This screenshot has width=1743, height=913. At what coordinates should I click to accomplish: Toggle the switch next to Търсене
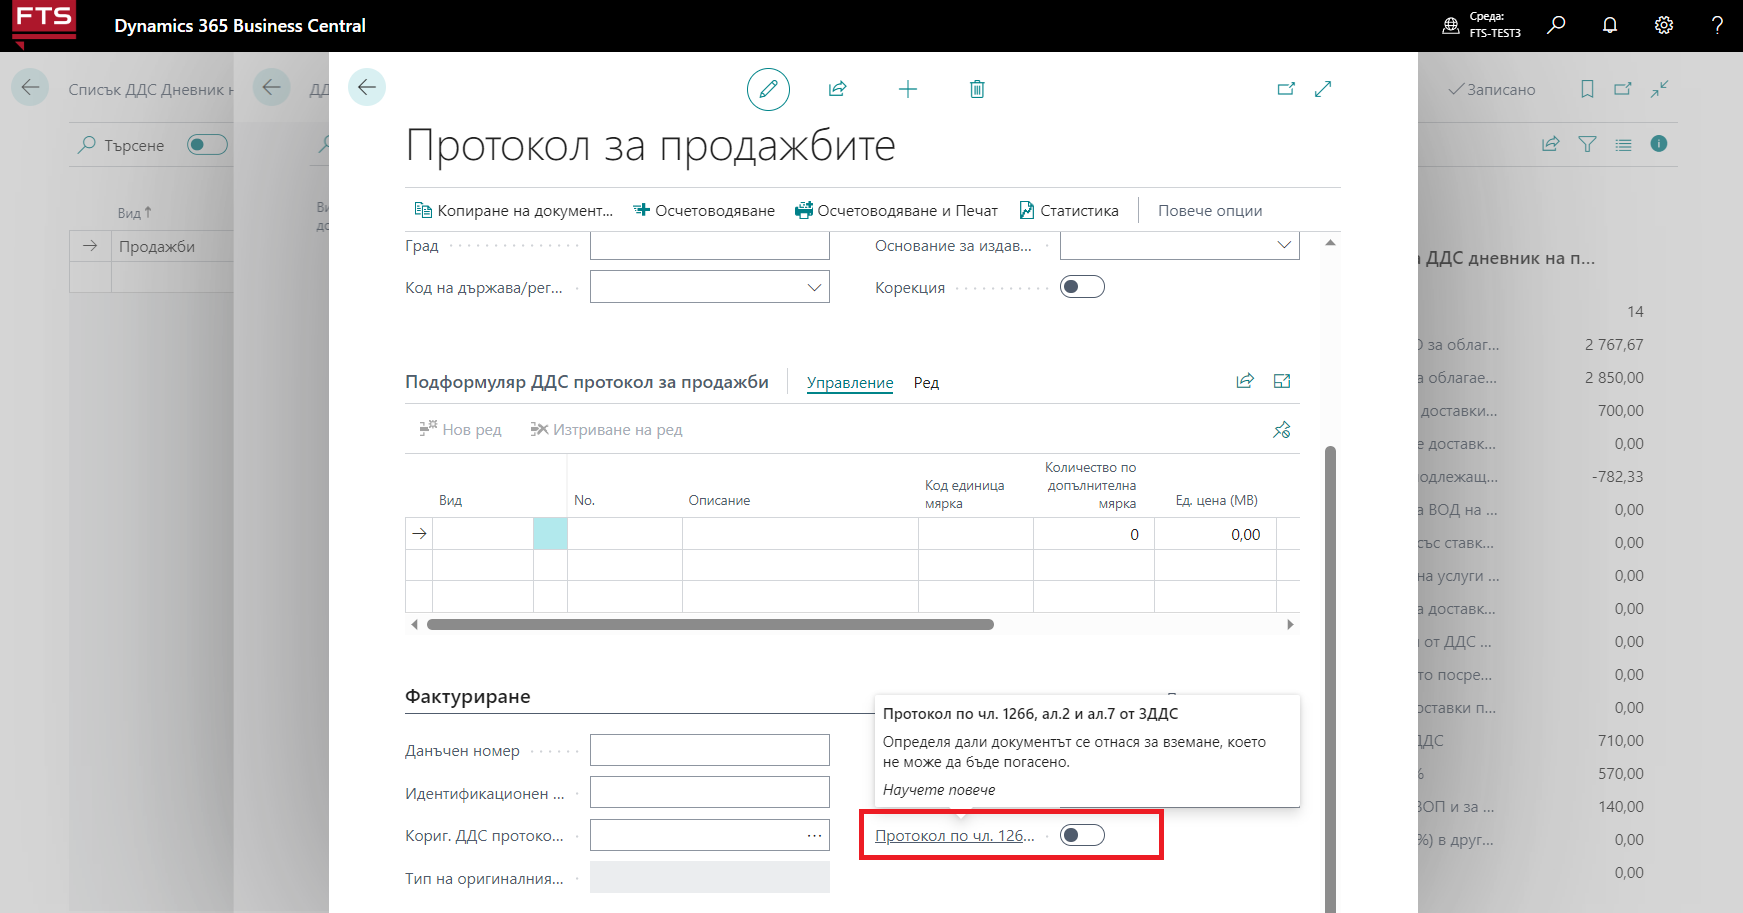click(208, 145)
